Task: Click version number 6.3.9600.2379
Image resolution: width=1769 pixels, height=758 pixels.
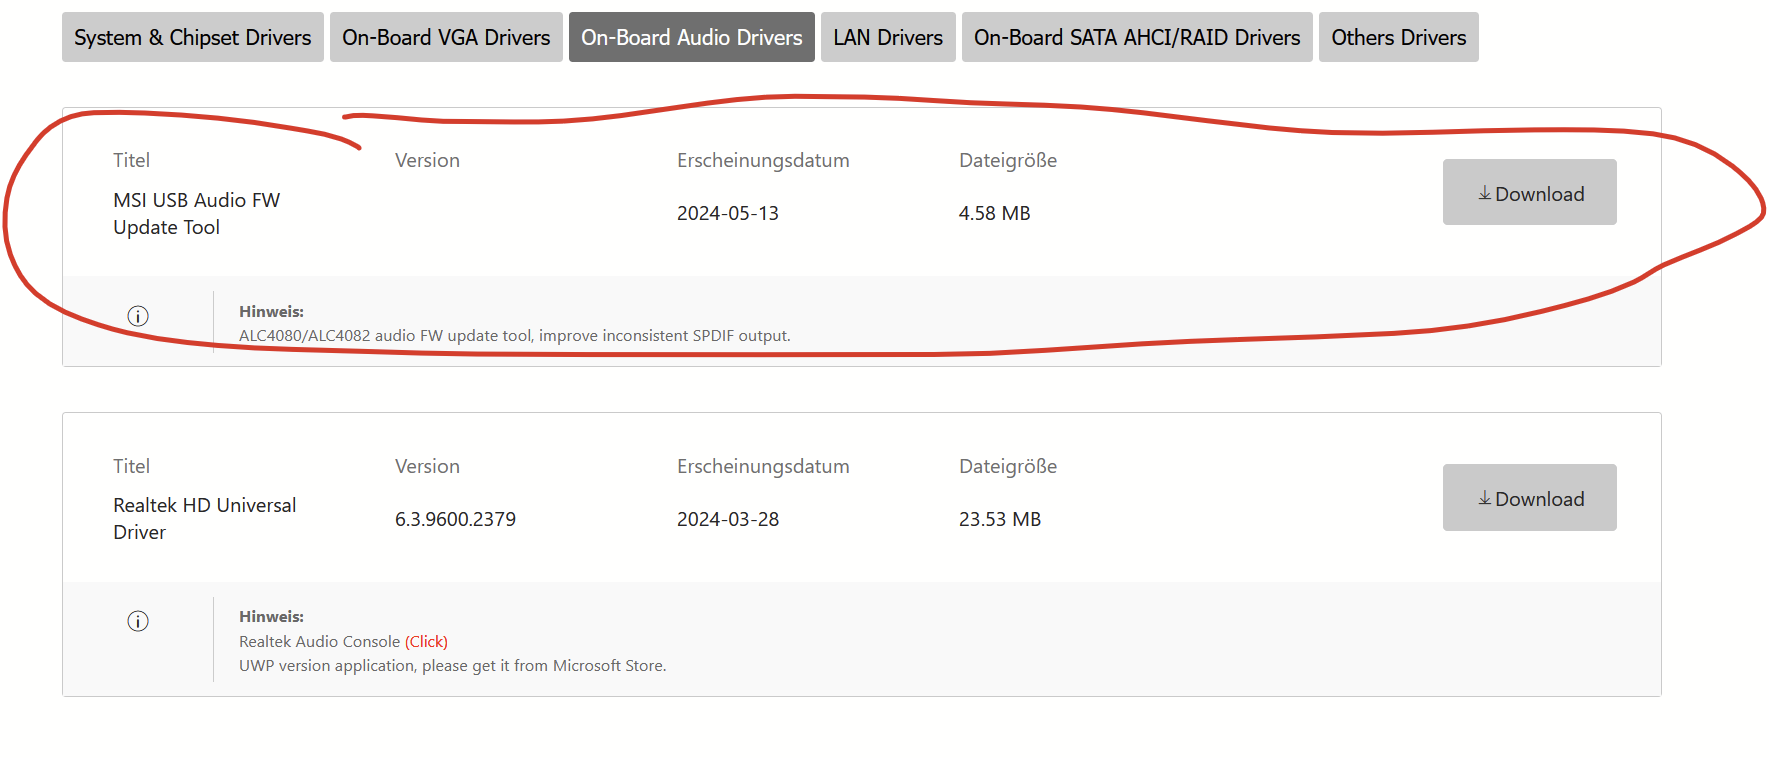Action: (x=455, y=519)
